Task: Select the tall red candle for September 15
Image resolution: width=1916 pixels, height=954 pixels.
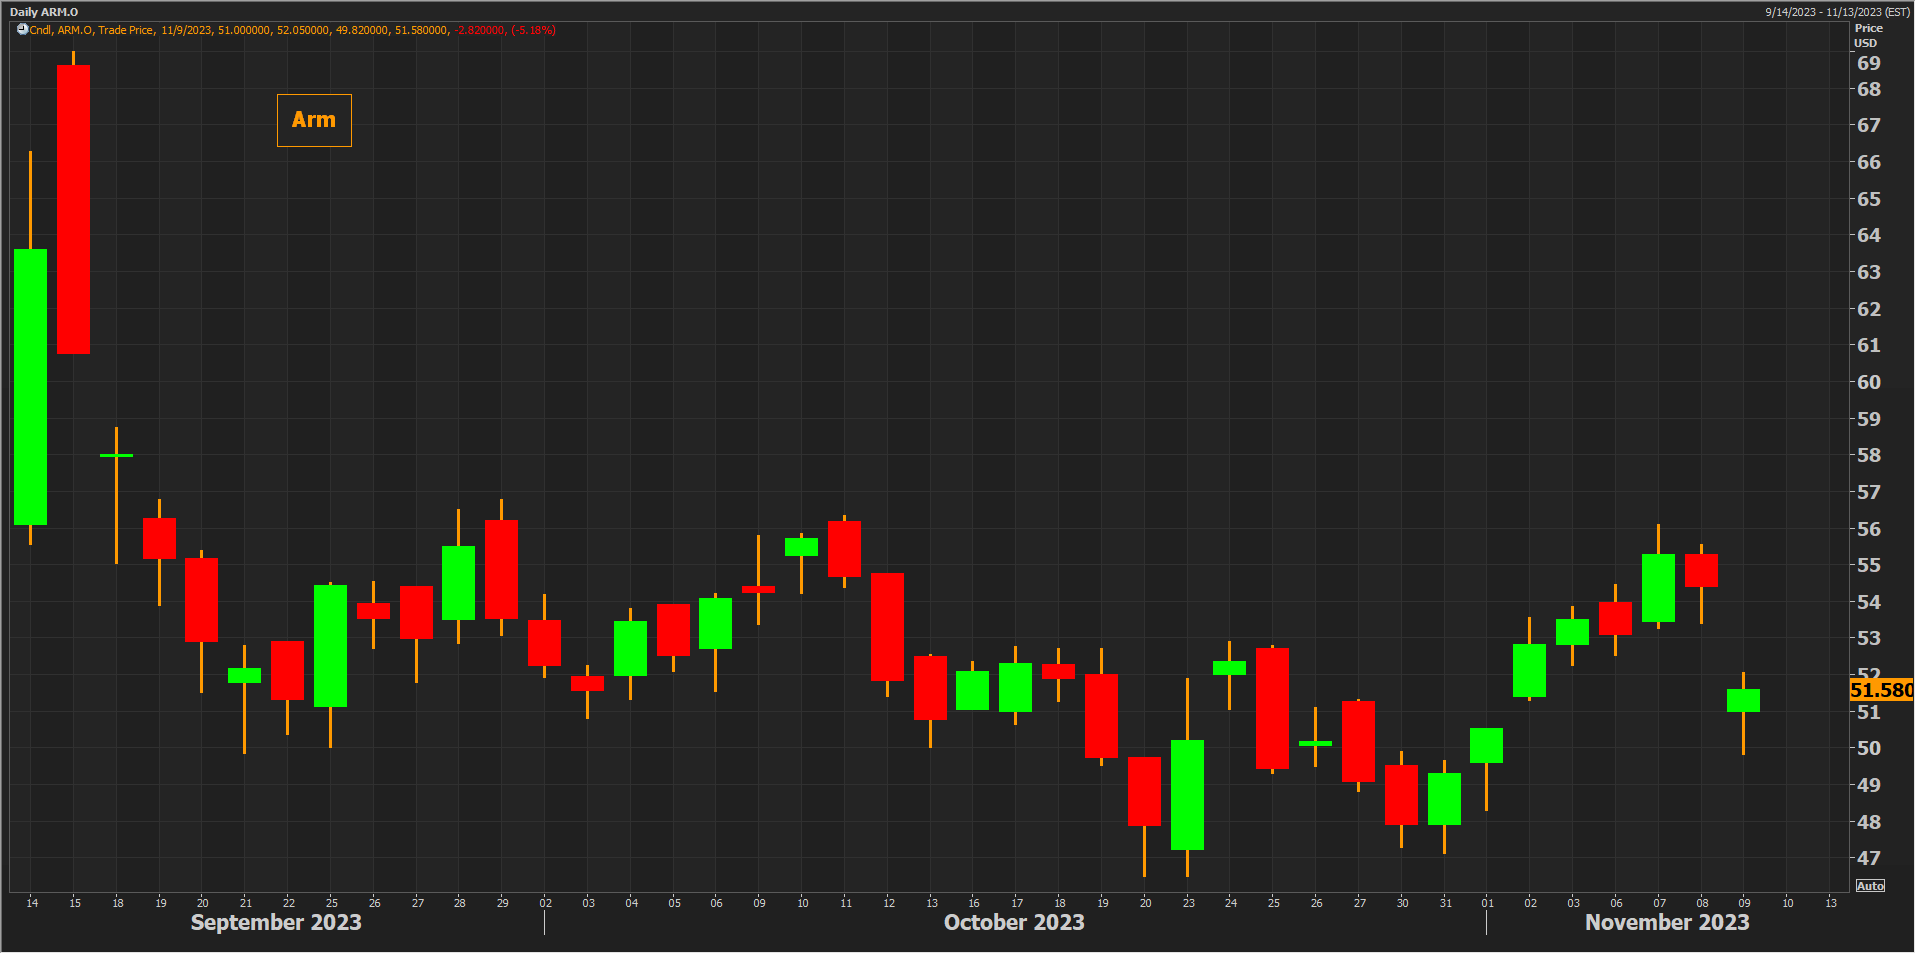Action: (x=73, y=209)
